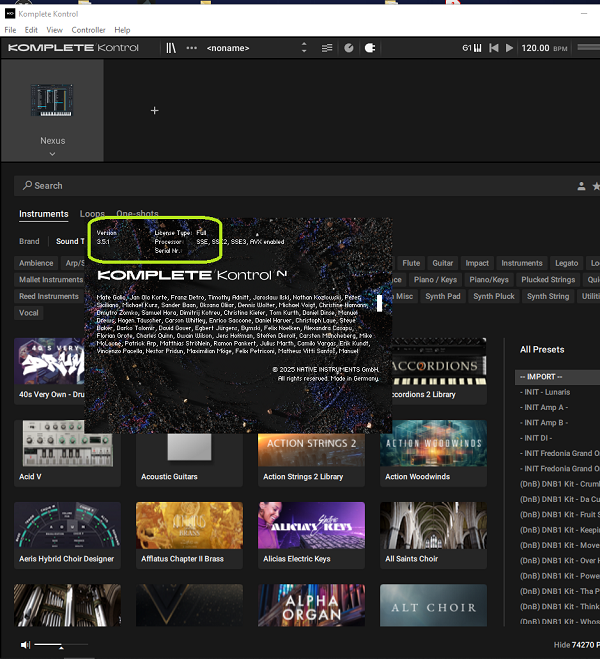
Task: Toggle the Impact tag filter
Action: pos(477,263)
